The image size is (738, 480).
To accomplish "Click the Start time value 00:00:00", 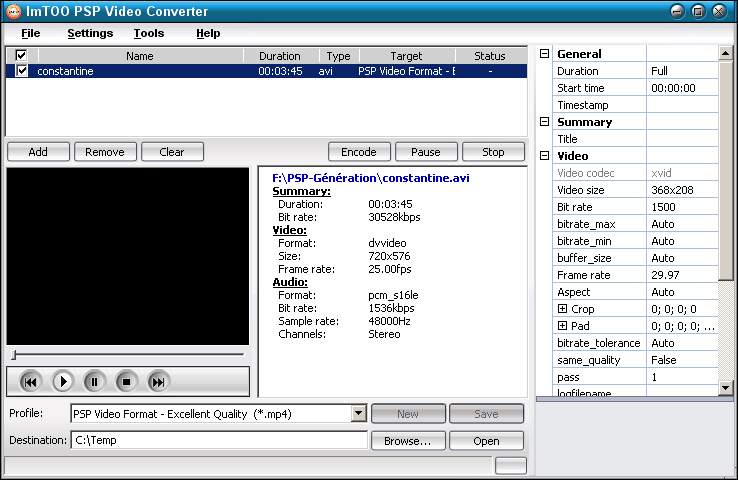I will click(674, 88).
